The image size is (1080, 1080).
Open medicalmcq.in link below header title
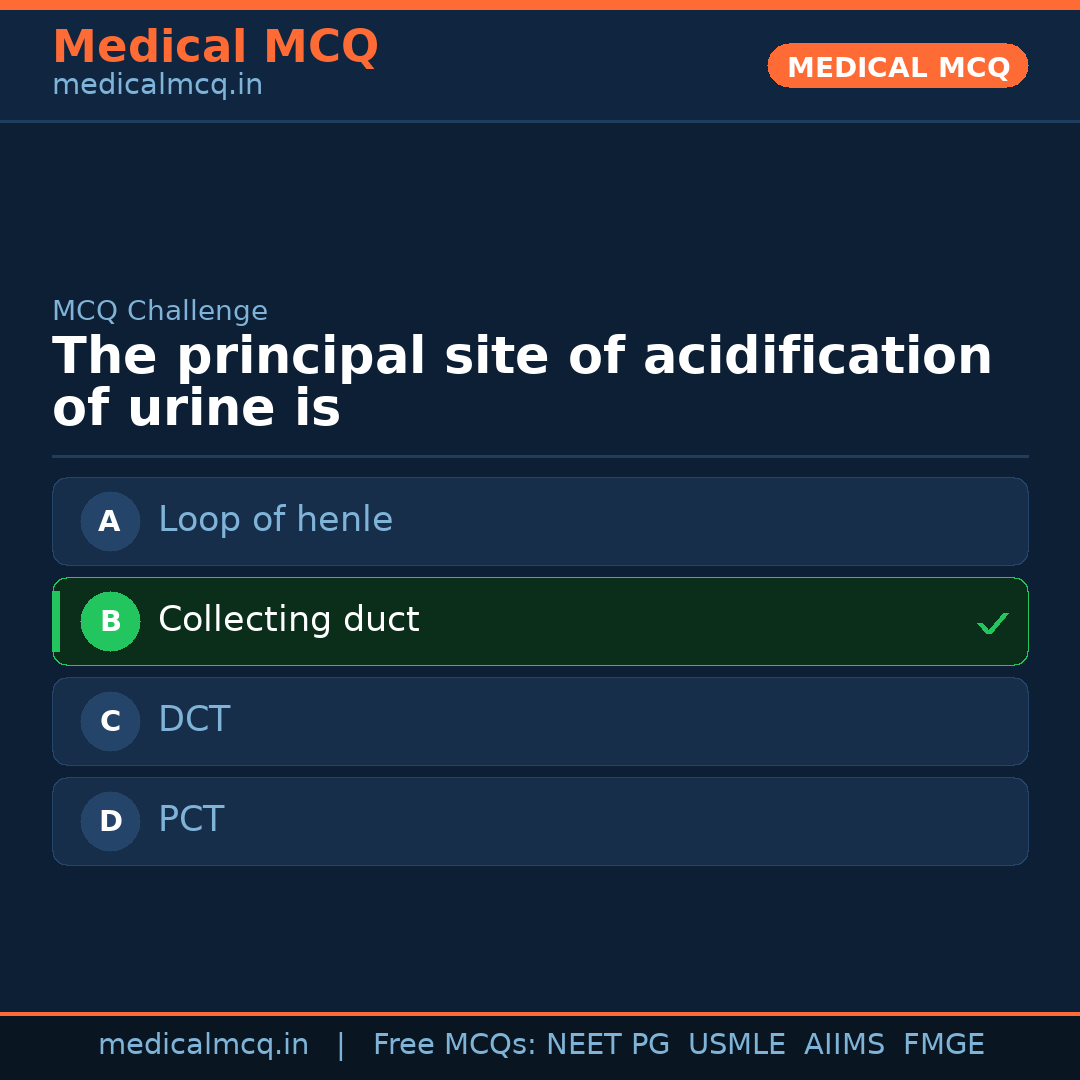[x=157, y=86]
